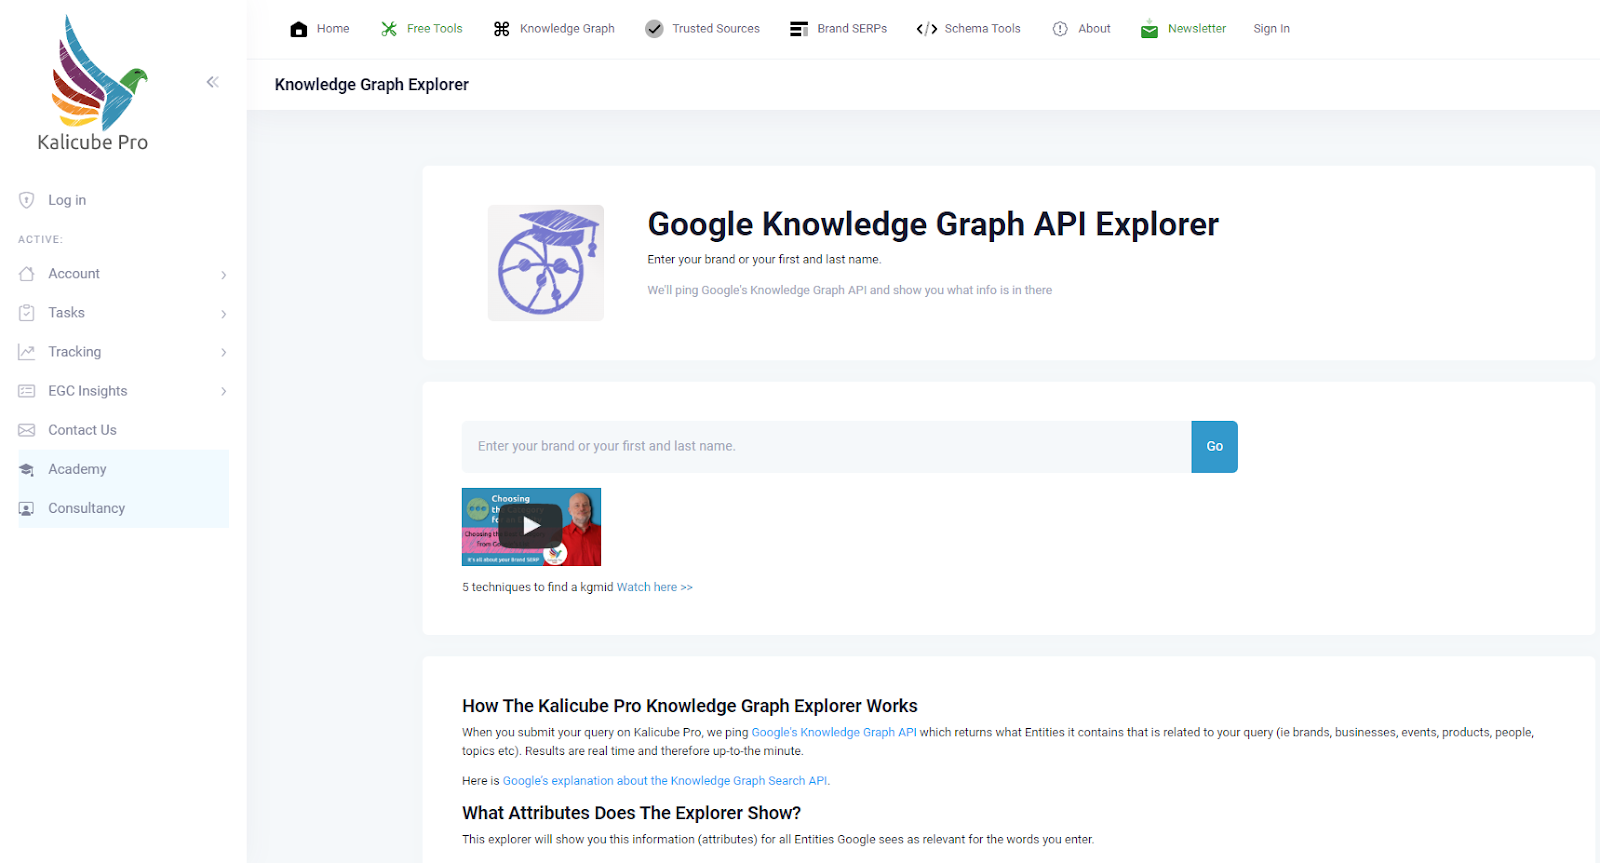Click the Trusted Sources checkmark icon
1600x863 pixels.
654,29
